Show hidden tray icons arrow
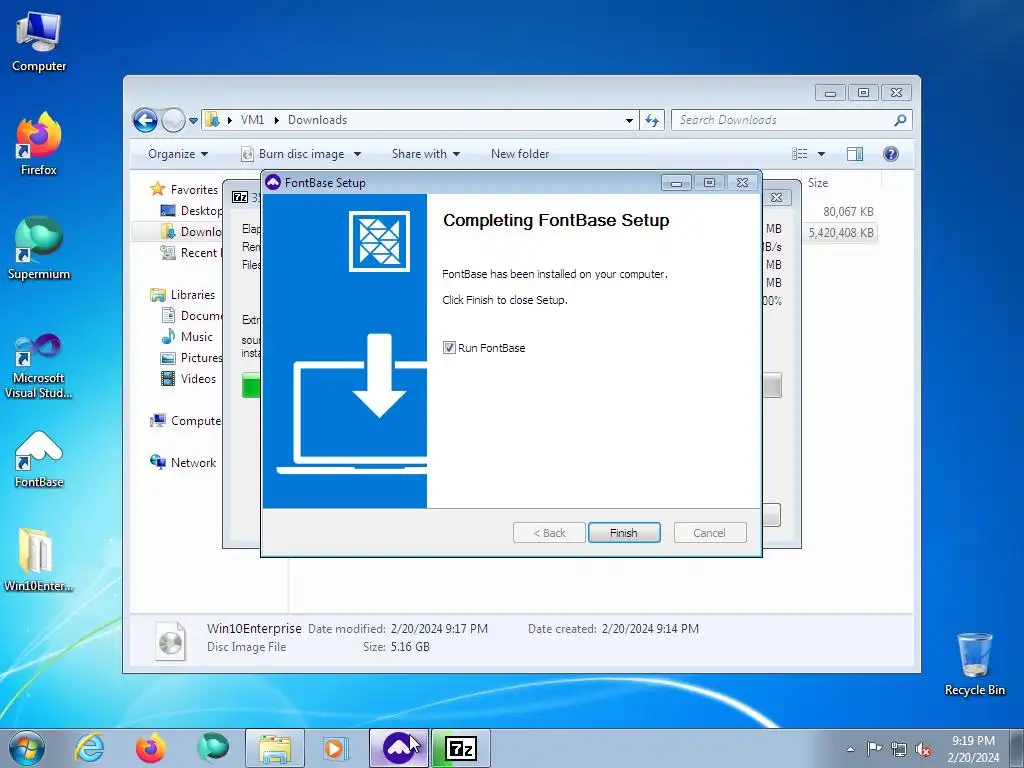This screenshot has height=768, width=1024. [x=850, y=749]
